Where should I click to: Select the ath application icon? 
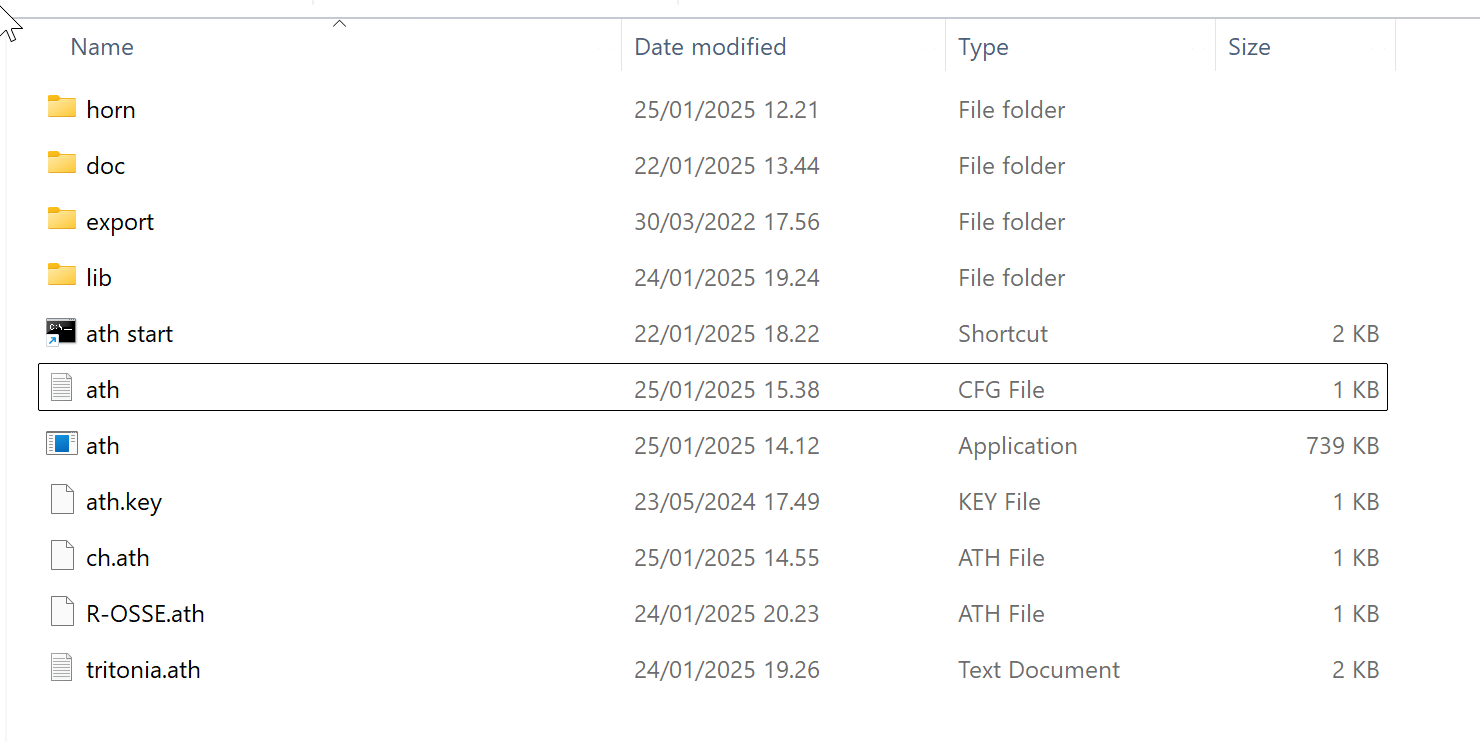pos(62,443)
